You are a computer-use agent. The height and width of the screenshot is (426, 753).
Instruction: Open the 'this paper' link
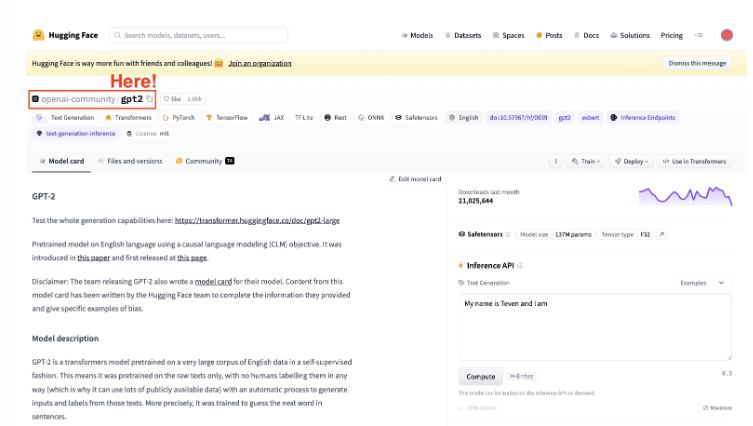tap(94, 258)
